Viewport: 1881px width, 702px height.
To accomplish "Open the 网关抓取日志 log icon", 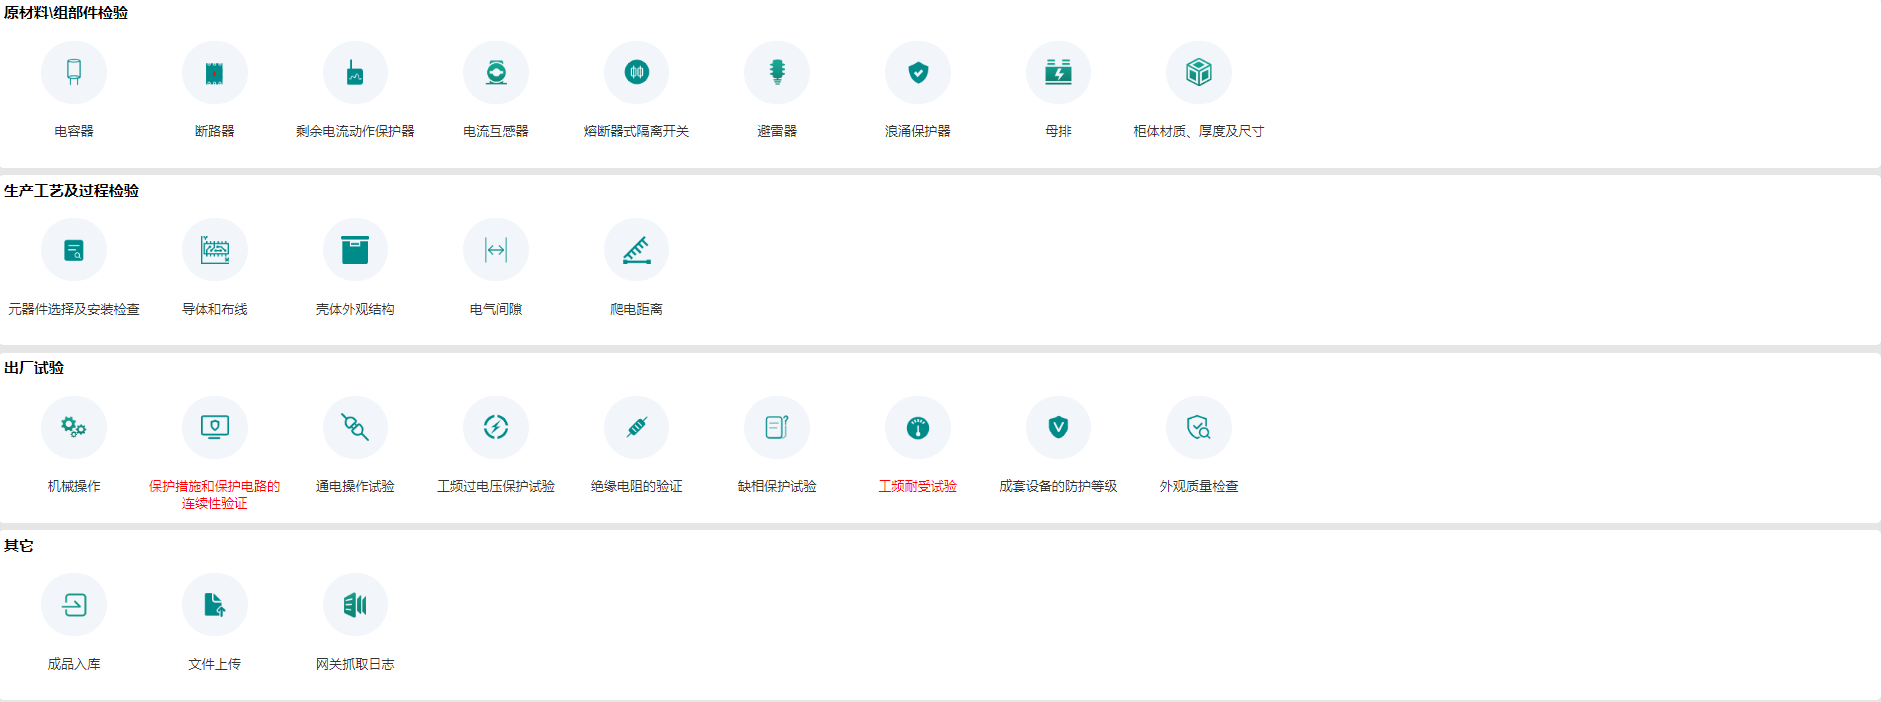I will point(355,605).
